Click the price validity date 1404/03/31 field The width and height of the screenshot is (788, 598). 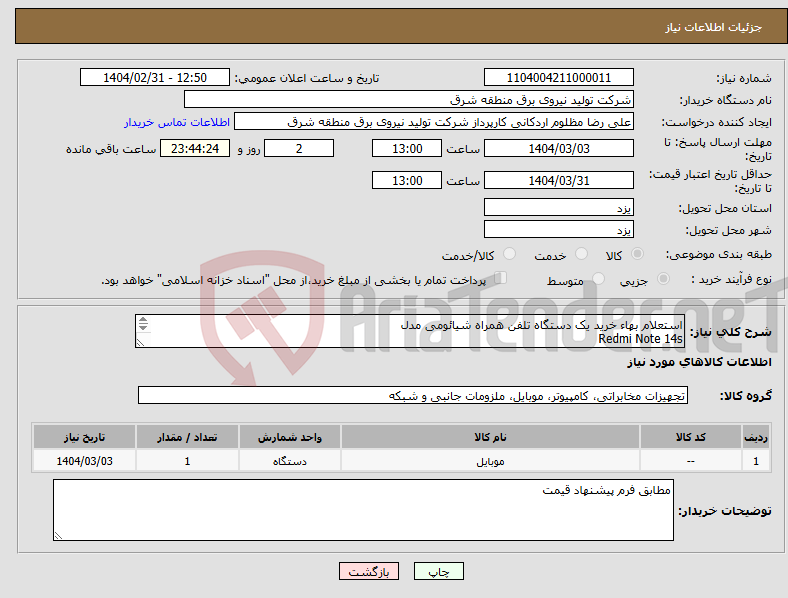coord(559,180)
